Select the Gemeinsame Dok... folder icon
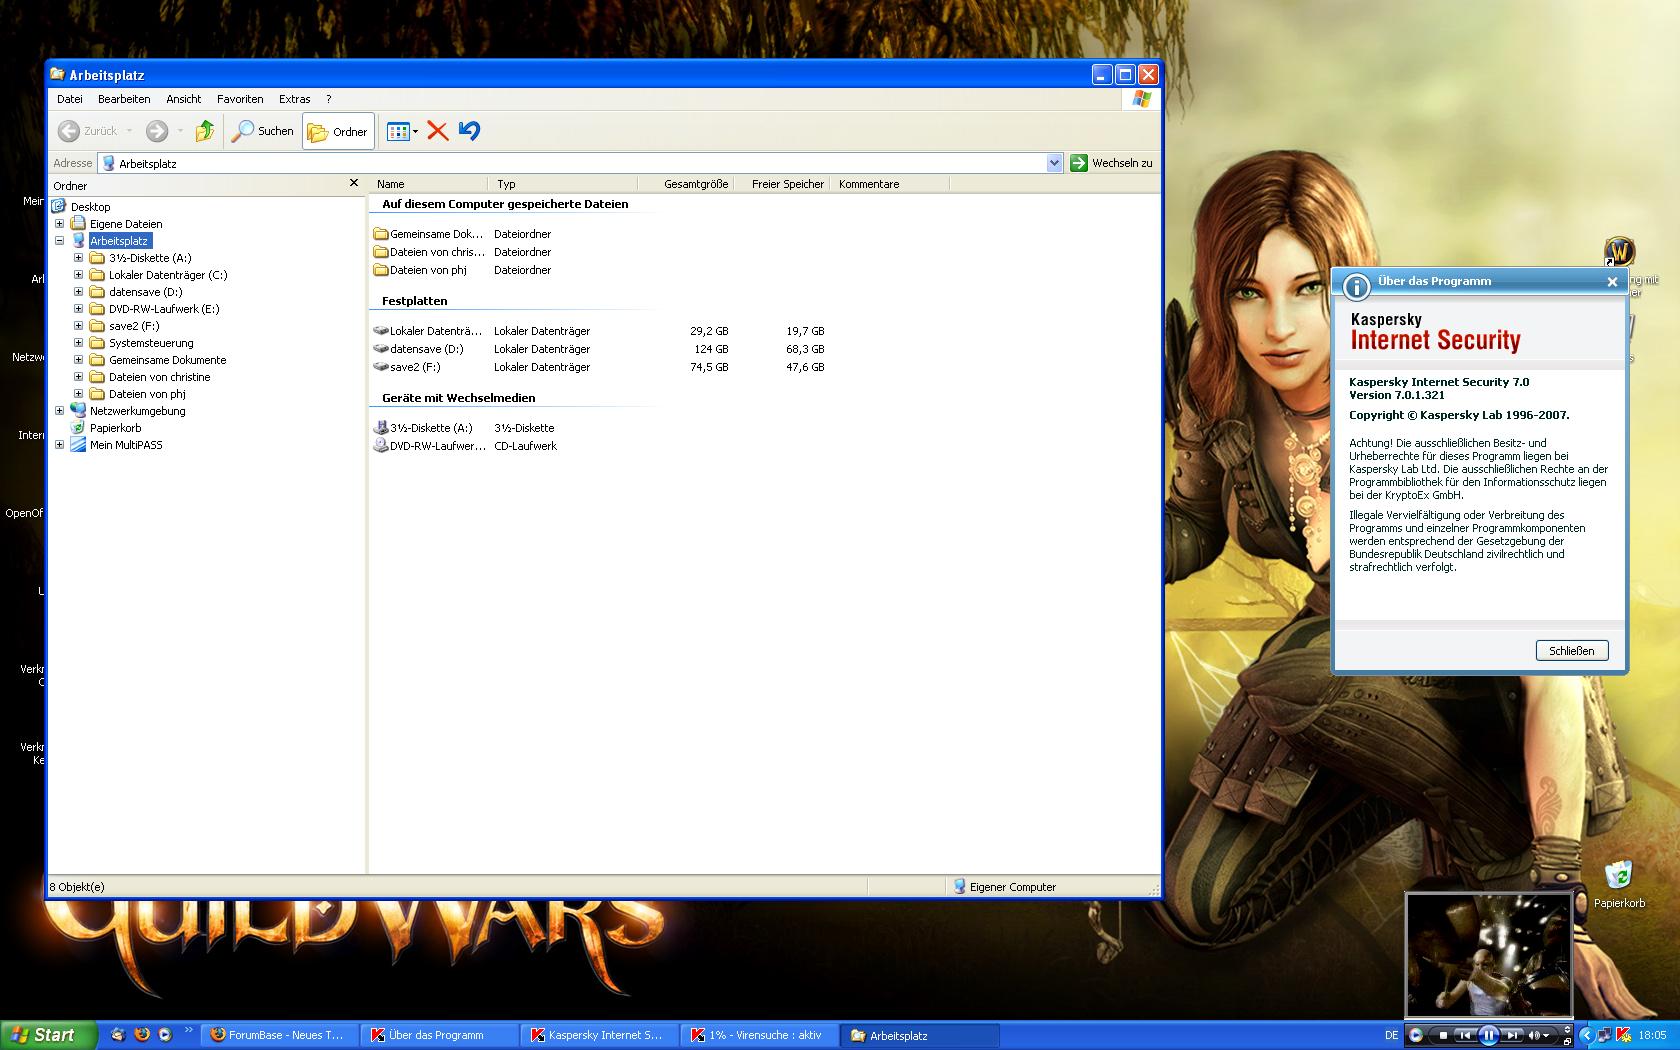 380,234
